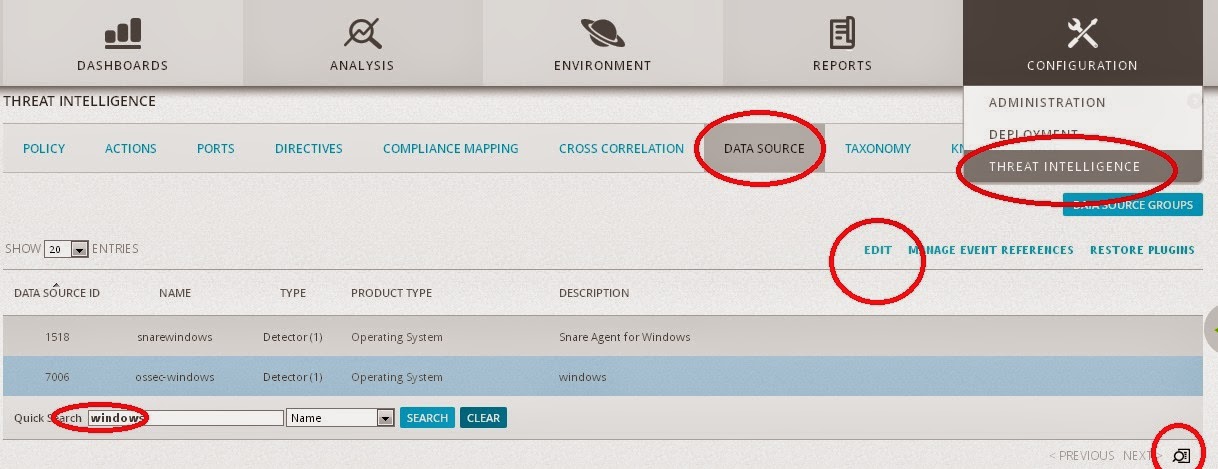Click the Analysis magnifier chart icon
Screen dimensions: 1218x469
tap(362, 34)
